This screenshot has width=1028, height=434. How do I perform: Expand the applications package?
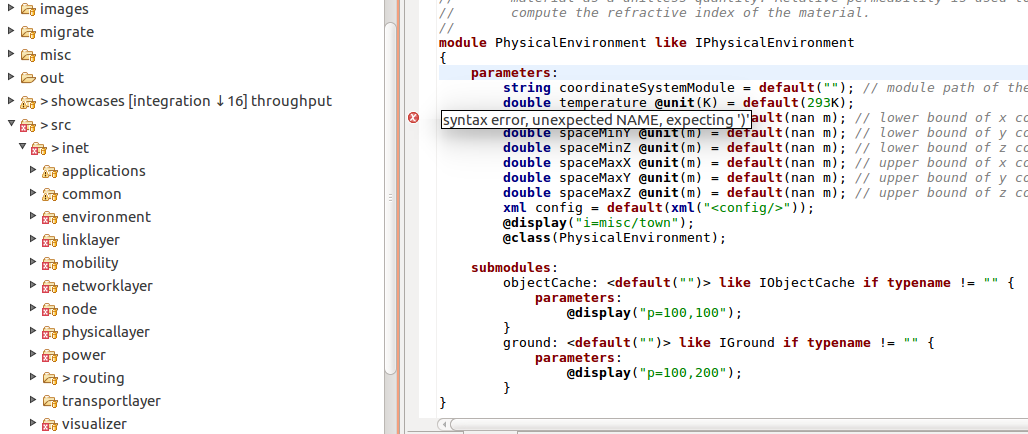tap(33, 170)
